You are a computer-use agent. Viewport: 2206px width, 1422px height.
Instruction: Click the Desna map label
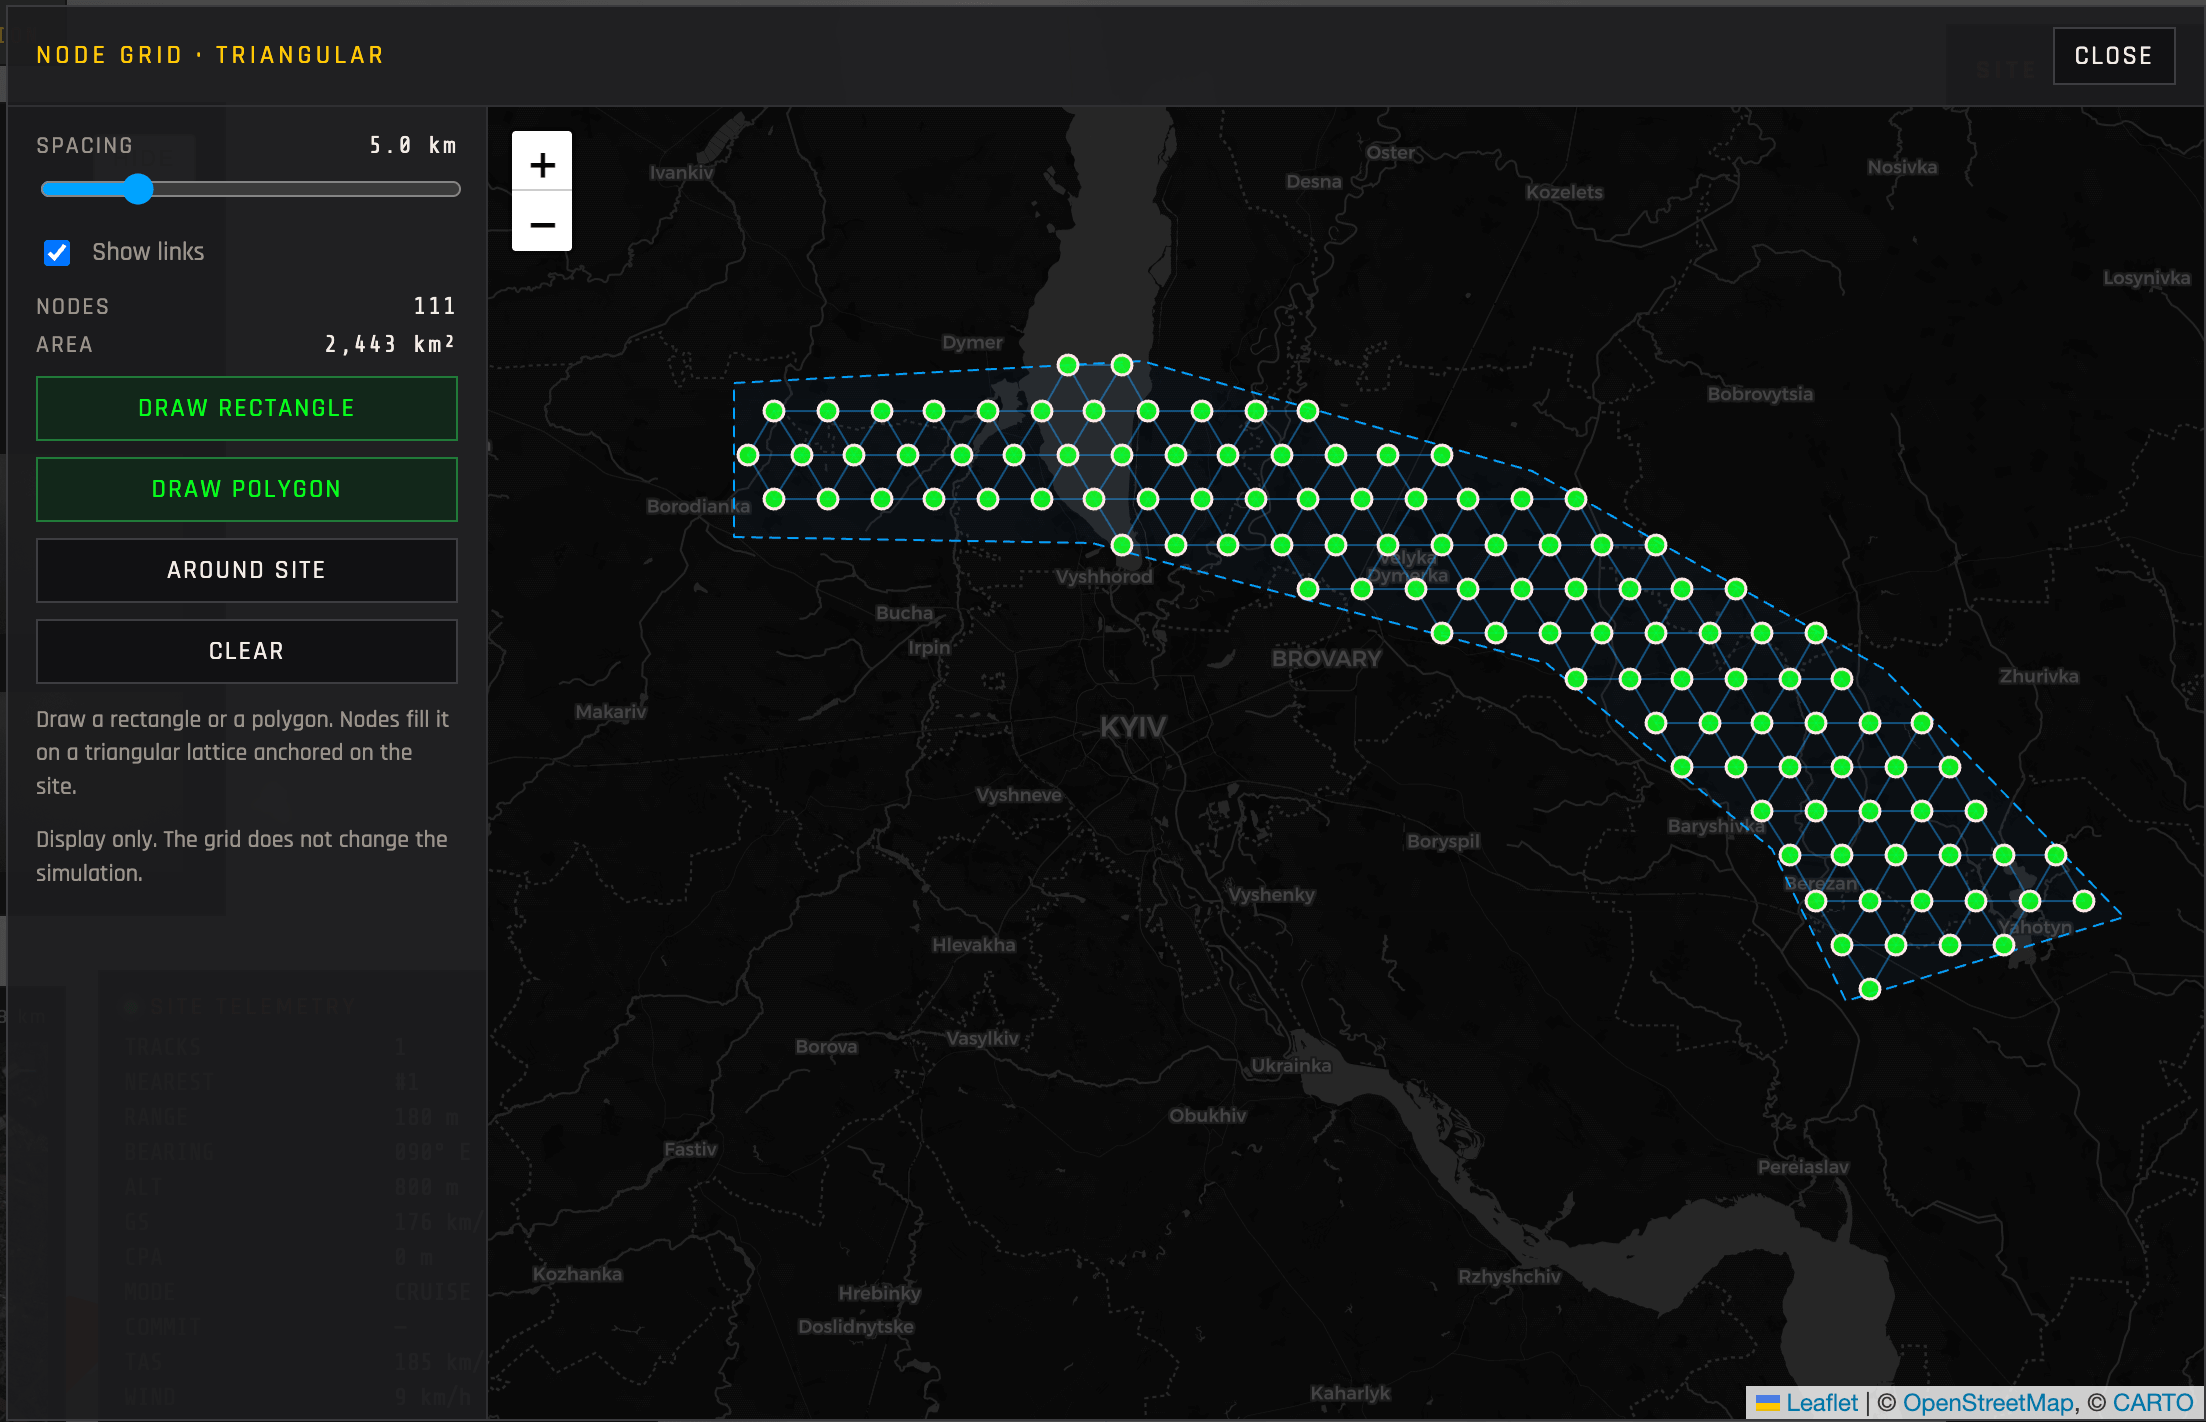point(1314,181)
